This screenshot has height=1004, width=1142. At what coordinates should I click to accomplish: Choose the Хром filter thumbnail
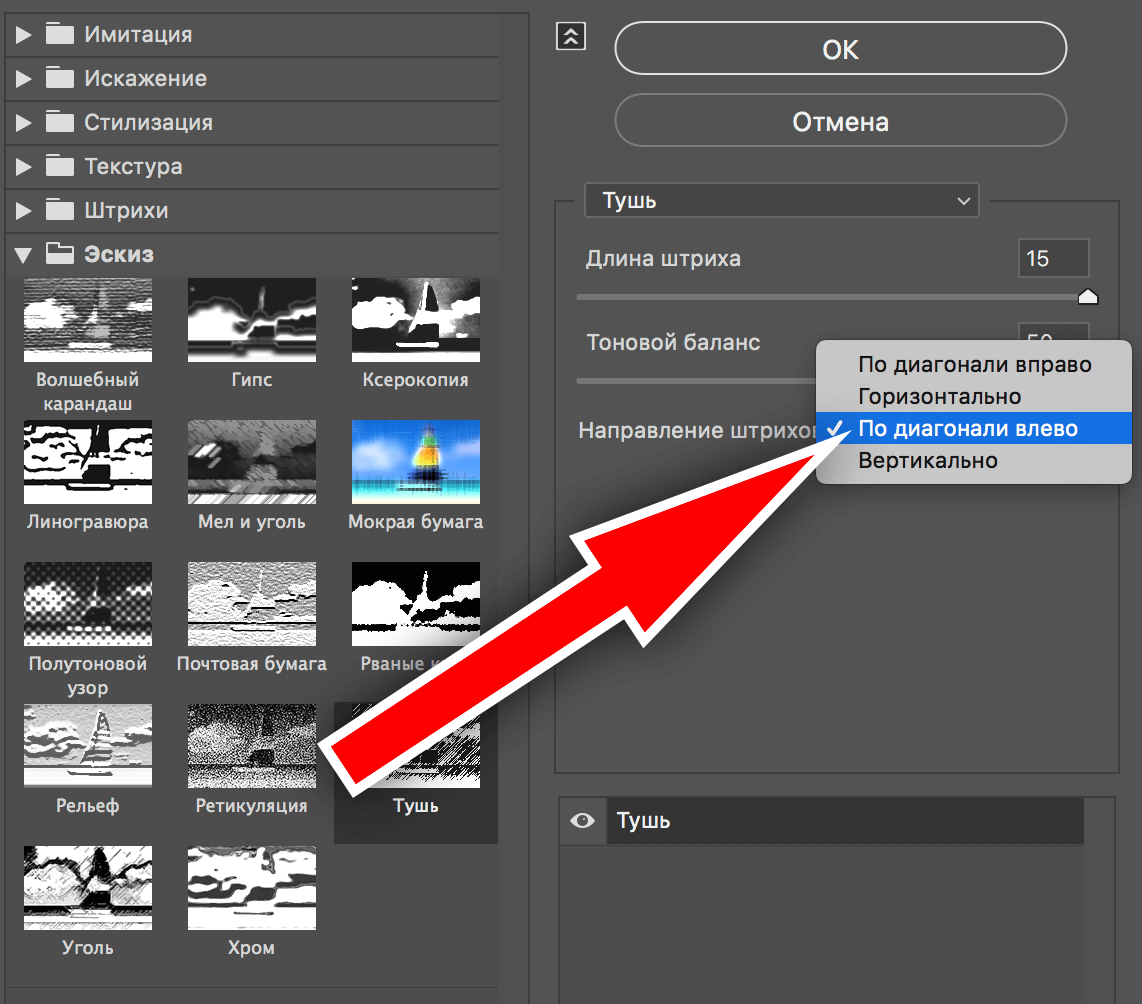[252, 888]
